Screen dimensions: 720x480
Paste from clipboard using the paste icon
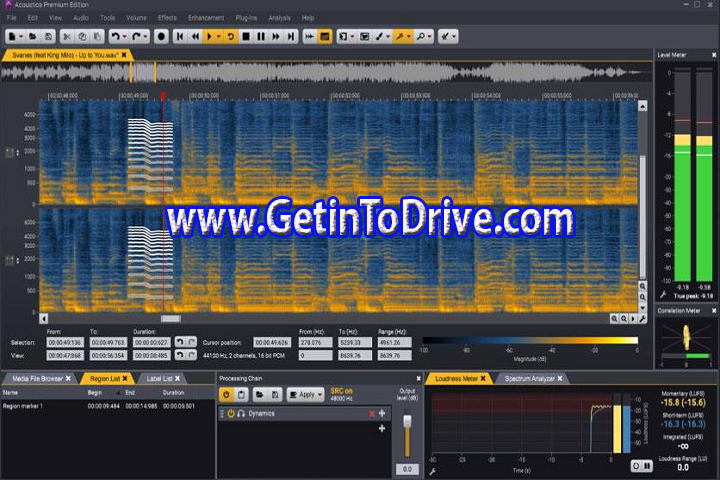pos(97,36)
